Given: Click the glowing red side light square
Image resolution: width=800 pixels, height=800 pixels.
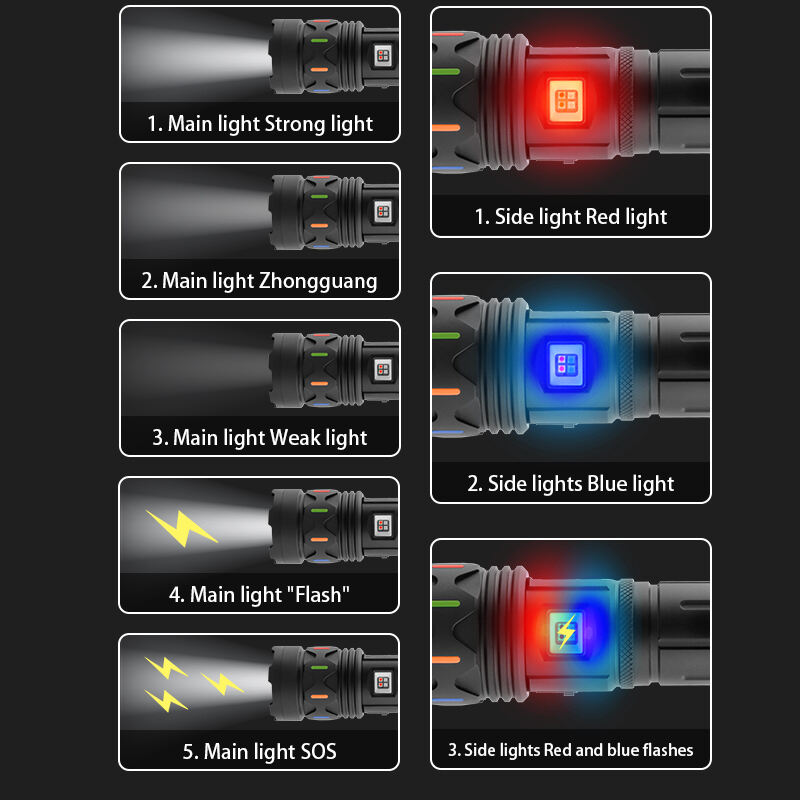Looking at the screenshot, I should pos(565,100).
